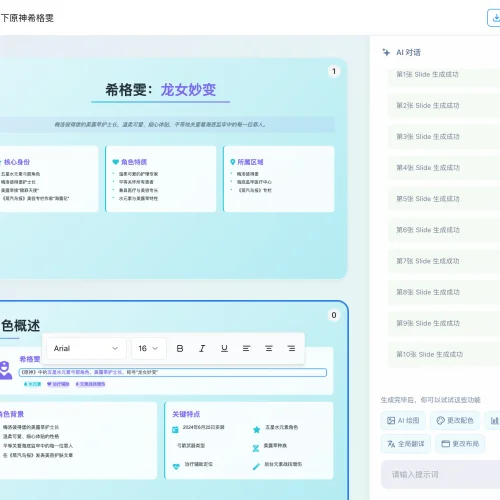Select the 第6张 Slide 生成成功 message

click(444, 230)
